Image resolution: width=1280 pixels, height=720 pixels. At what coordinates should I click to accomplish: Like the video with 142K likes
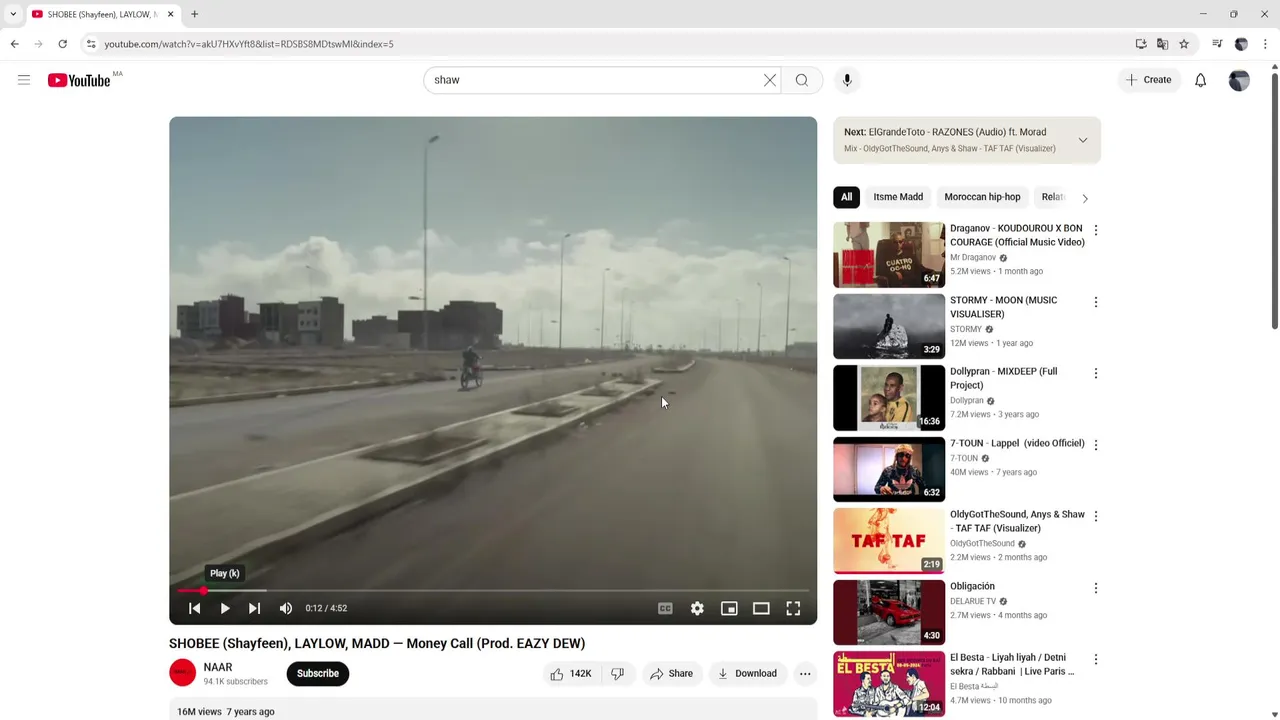pos(570,674)
